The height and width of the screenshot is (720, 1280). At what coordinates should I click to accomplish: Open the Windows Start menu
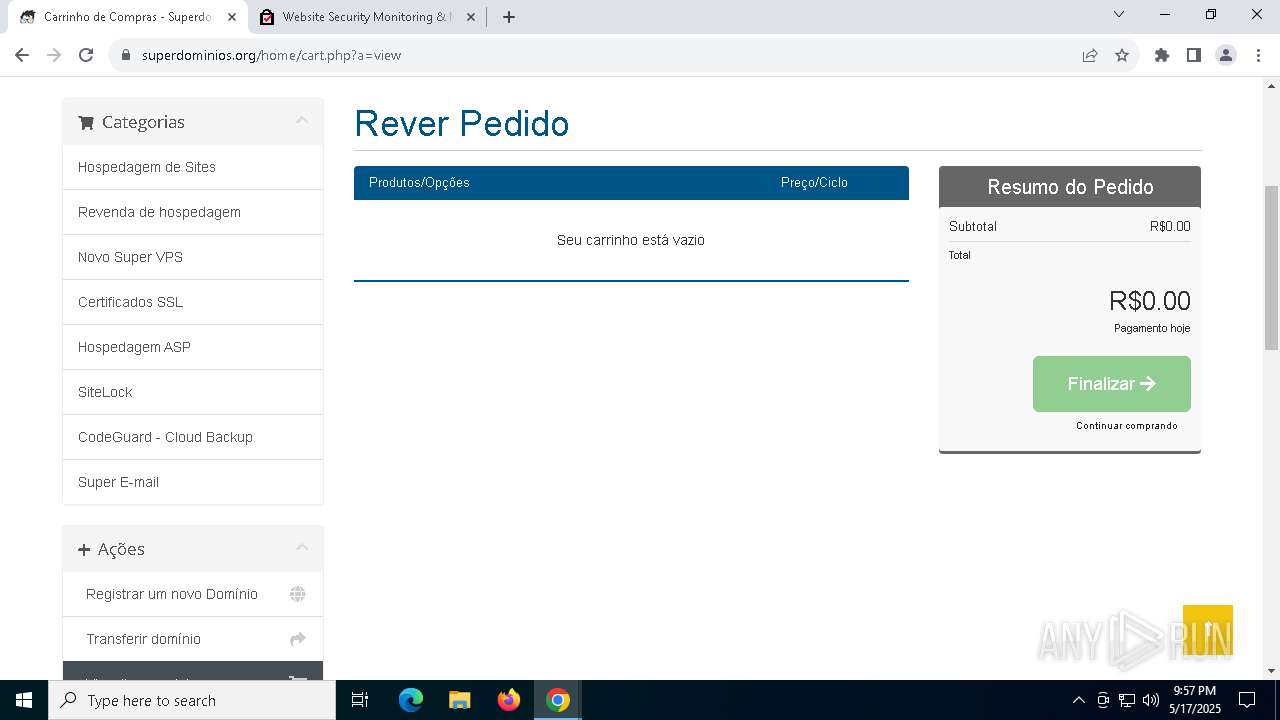pos(24,700)
